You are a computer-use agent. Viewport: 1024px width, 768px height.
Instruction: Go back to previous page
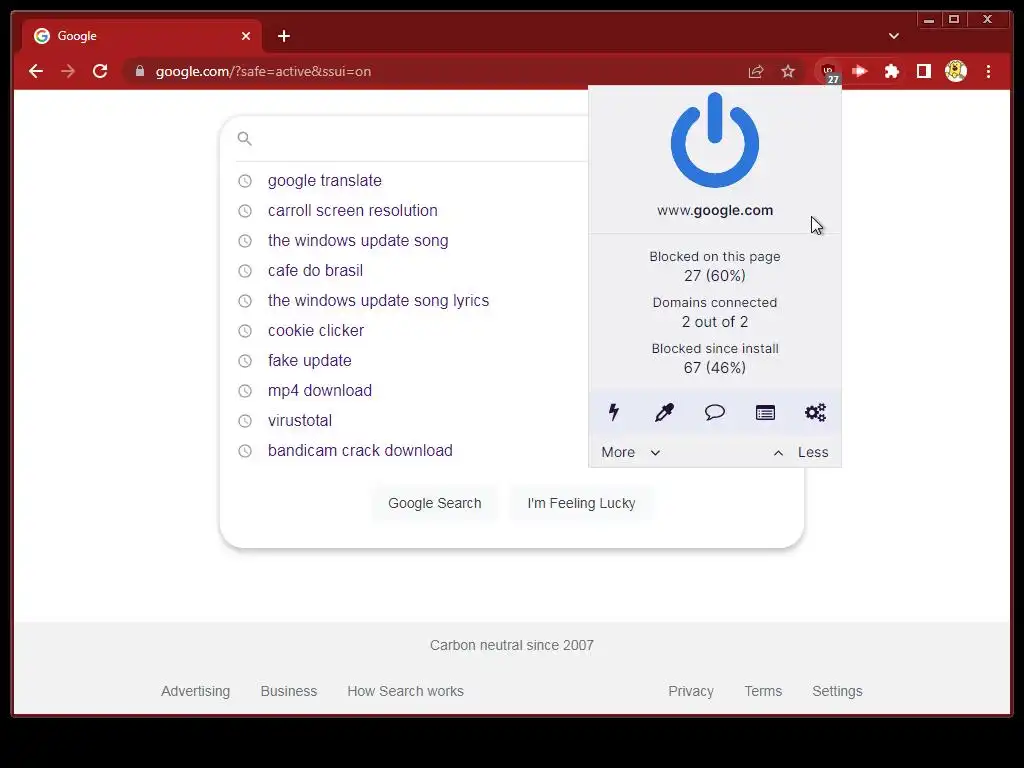coord(36,71)
